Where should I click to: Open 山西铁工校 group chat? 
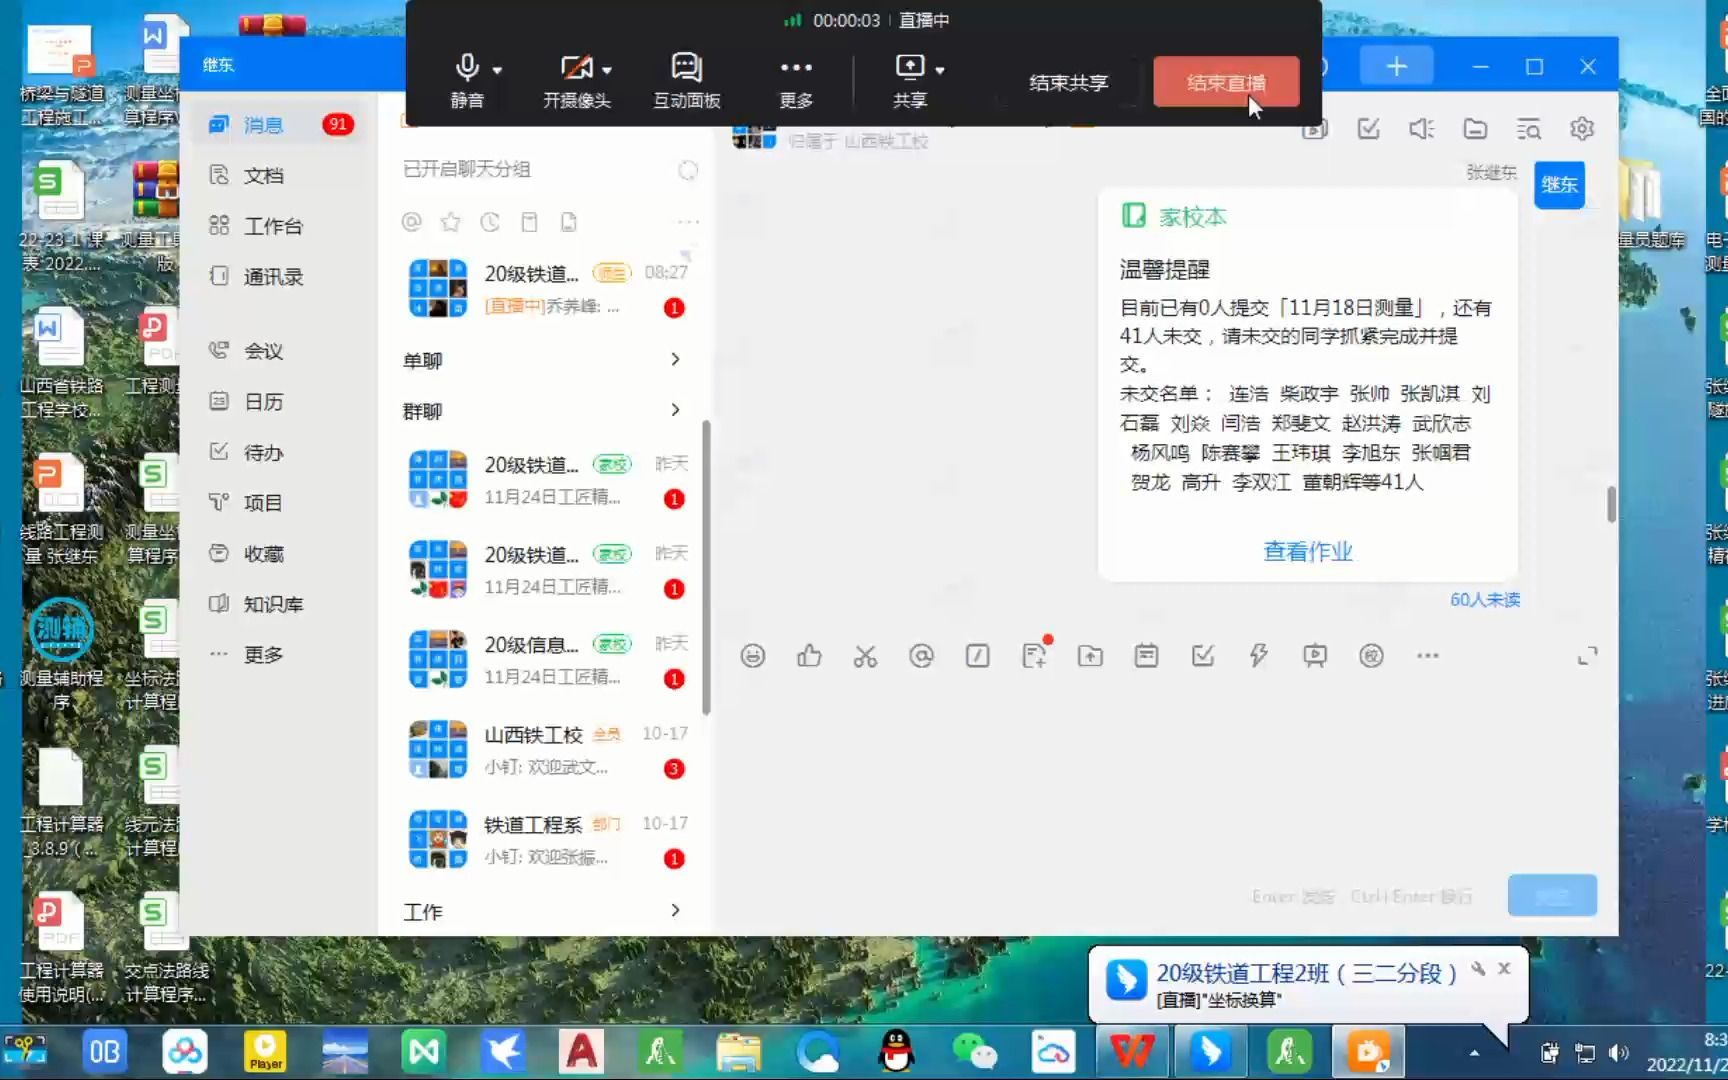[x=547, y=750]
